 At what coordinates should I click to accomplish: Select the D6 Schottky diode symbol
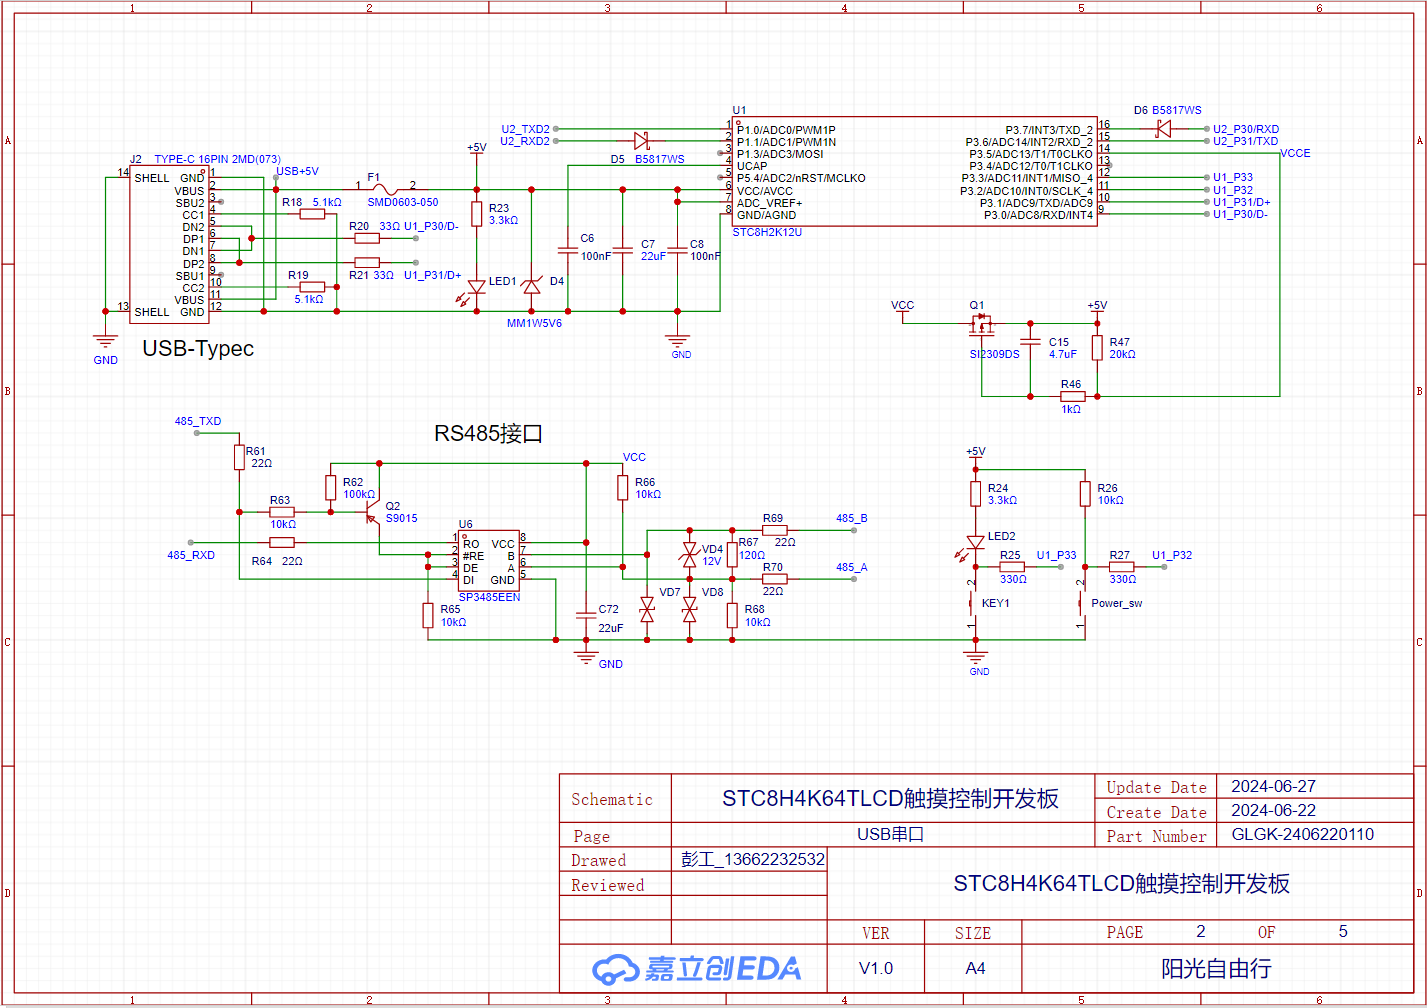(x=1163, y=129)
